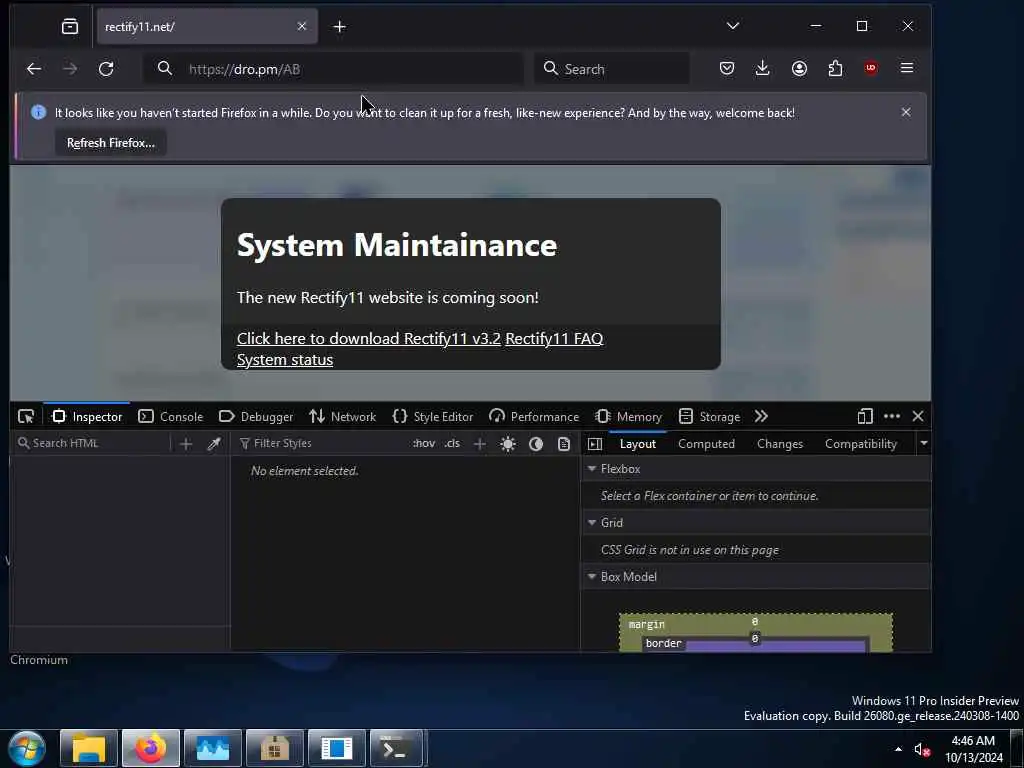Viewport: 1024px width, 768px height.
Task: Open Pocket save icon
Action: (727, 69)
